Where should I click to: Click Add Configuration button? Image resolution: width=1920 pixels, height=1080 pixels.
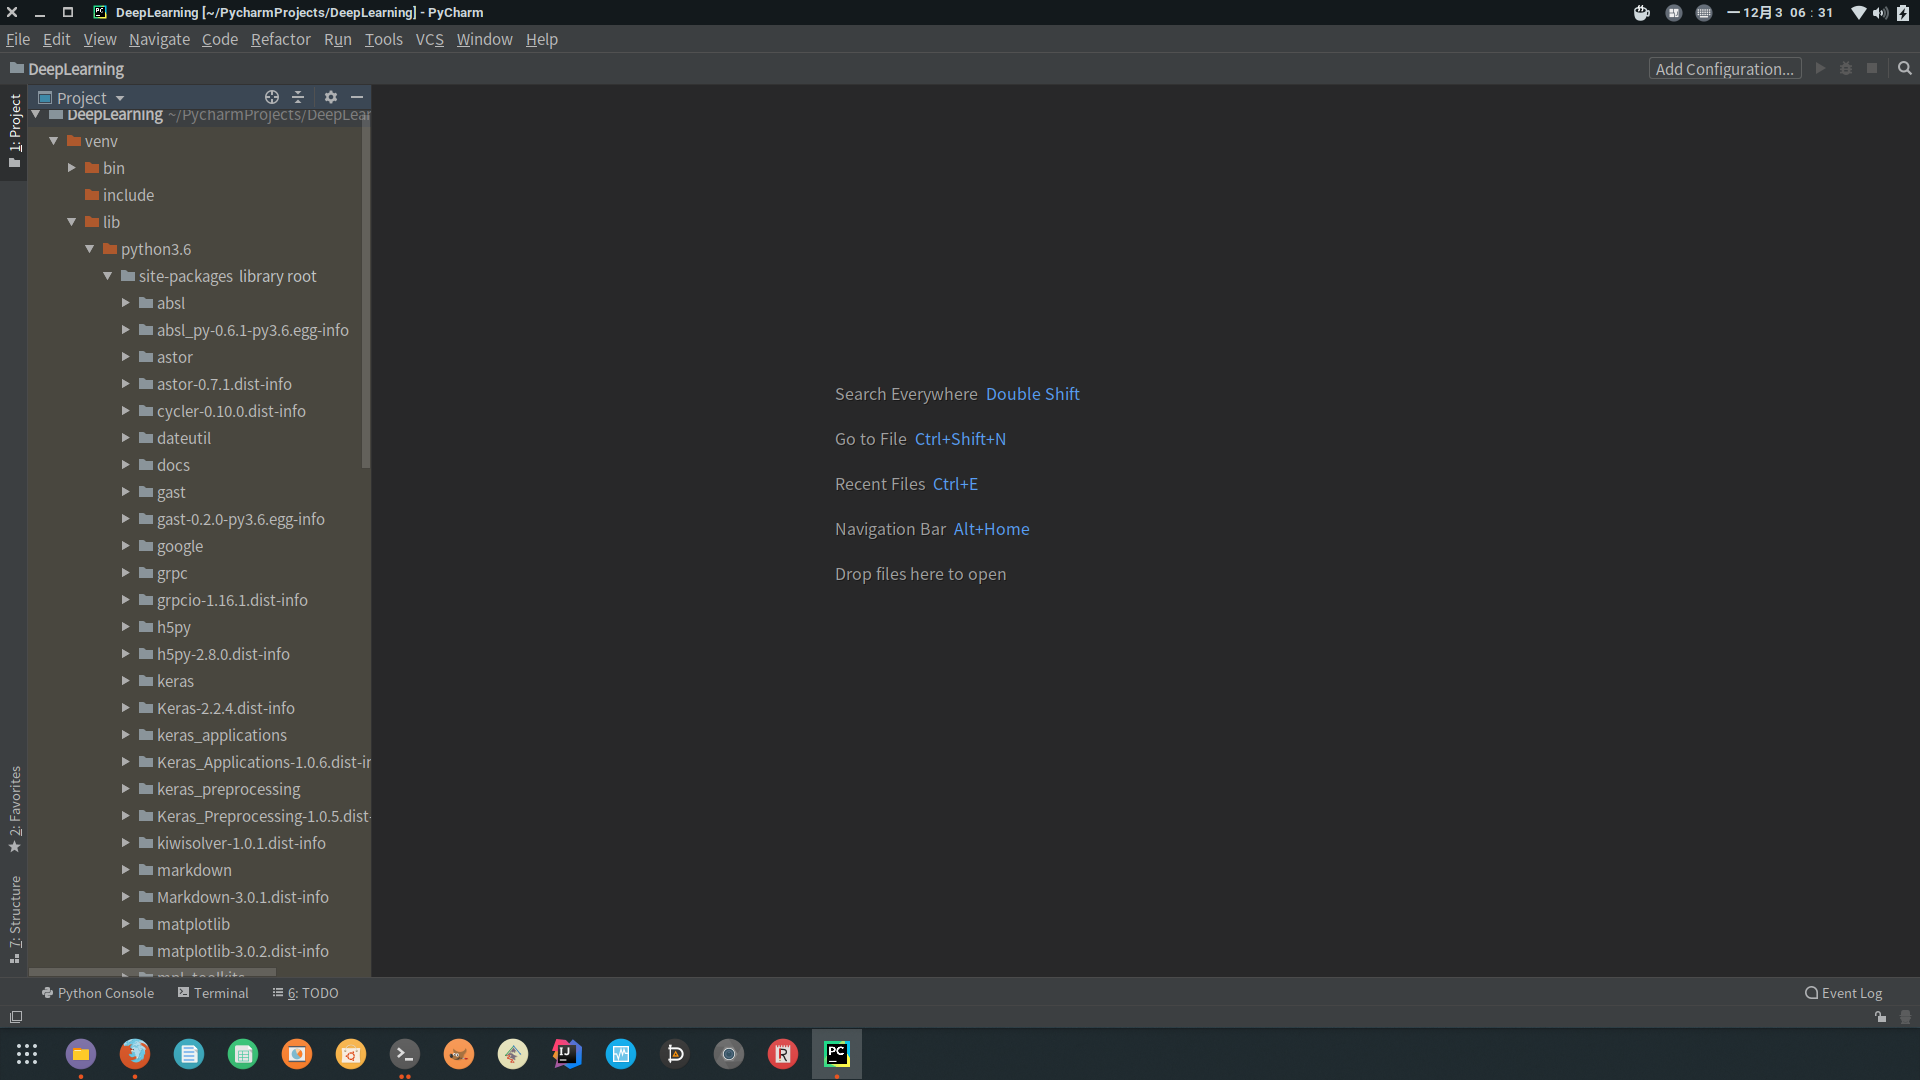pos(1725,69)
